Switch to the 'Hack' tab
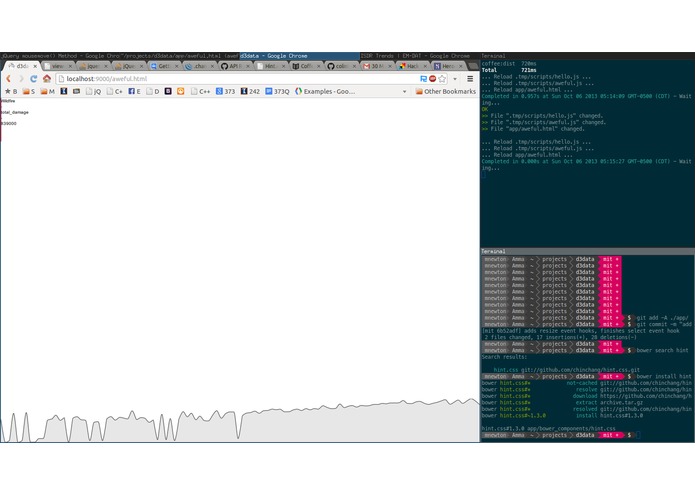Image resolution: width=695 pixels, height=494 pixels. [412, 66]
